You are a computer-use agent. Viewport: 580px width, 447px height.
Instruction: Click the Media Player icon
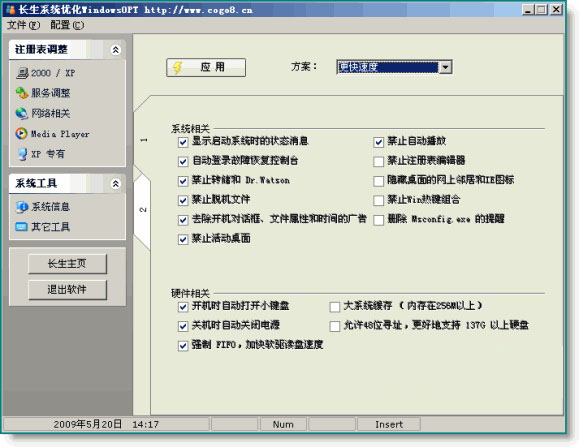(x=21, y=133)
